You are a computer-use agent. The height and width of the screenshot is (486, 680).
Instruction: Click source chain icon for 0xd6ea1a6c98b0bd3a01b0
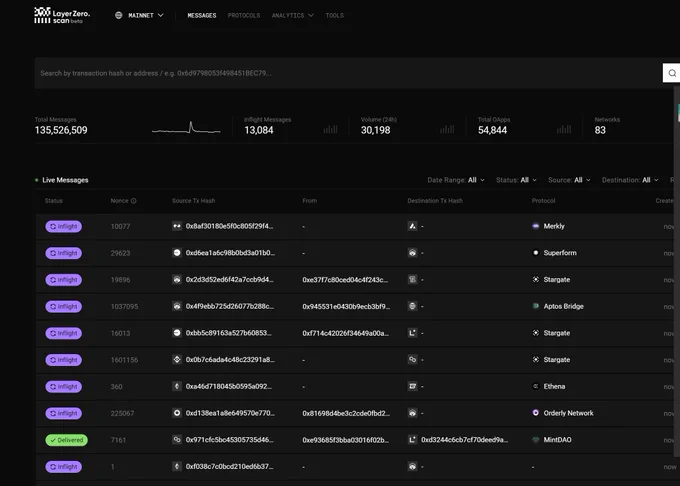[x=177, y=253]
